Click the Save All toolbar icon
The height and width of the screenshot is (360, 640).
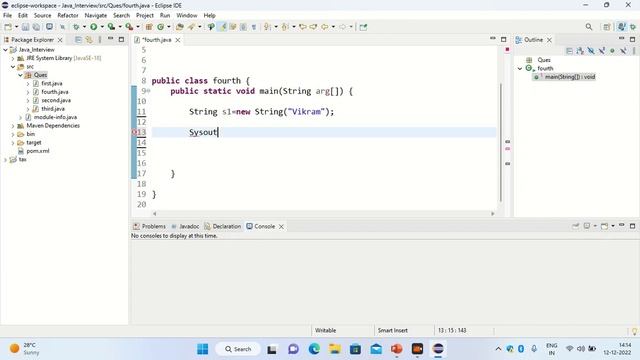coord(36,27)
